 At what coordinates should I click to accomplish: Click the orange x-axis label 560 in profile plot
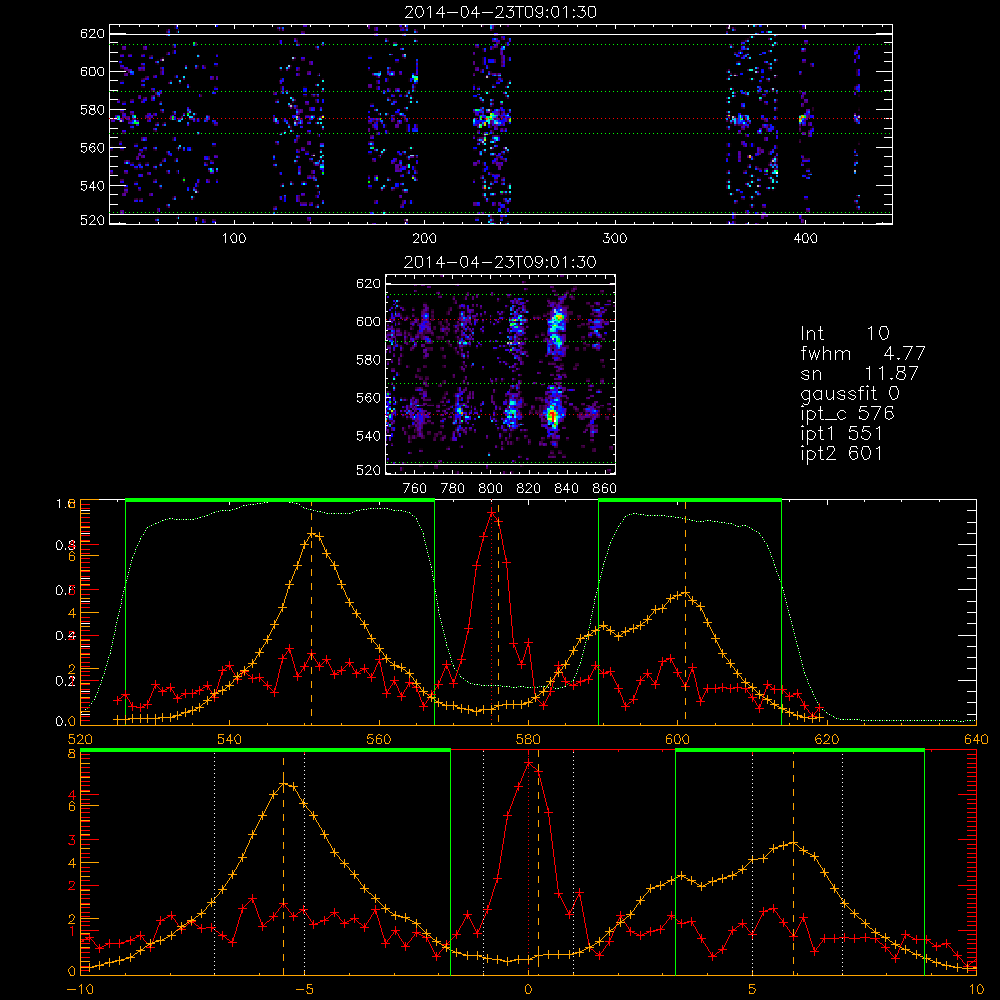(x=379, y=739)
